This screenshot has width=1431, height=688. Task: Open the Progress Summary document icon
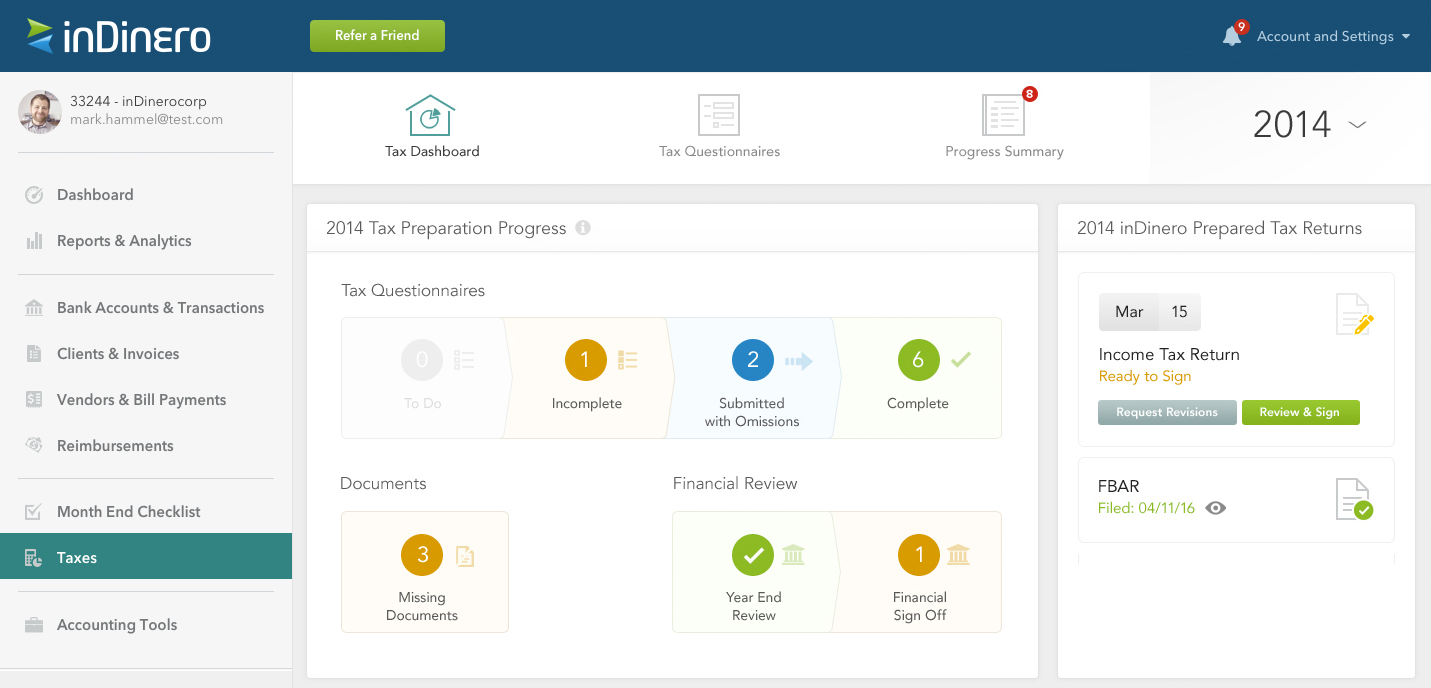click(x=1004, y=115)
